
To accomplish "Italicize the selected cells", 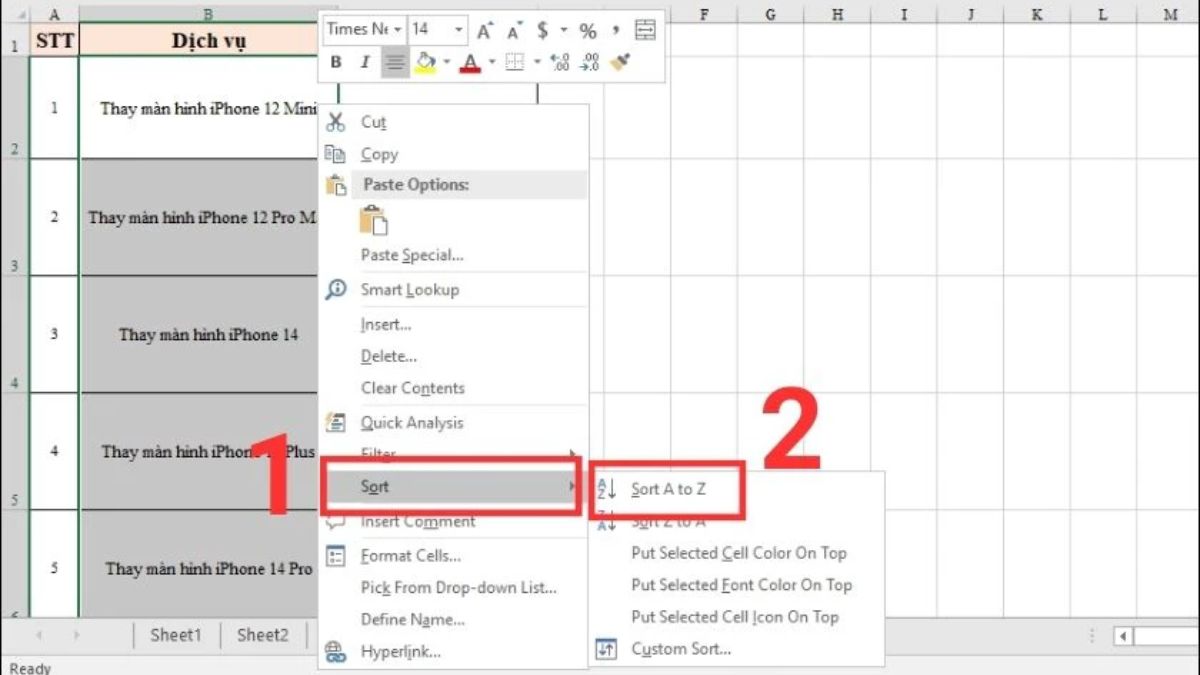I will pyautogui.click(x=366, y=62).
